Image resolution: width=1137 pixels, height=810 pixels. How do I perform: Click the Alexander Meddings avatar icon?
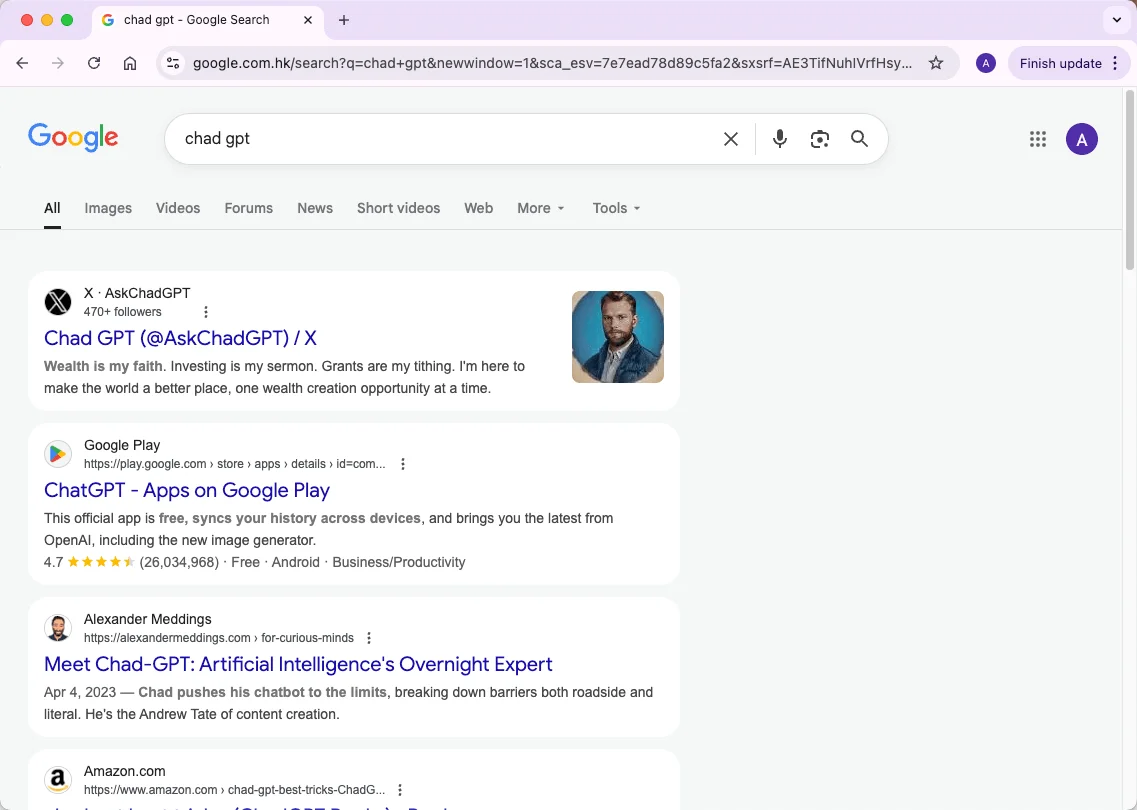pos(58,628)
